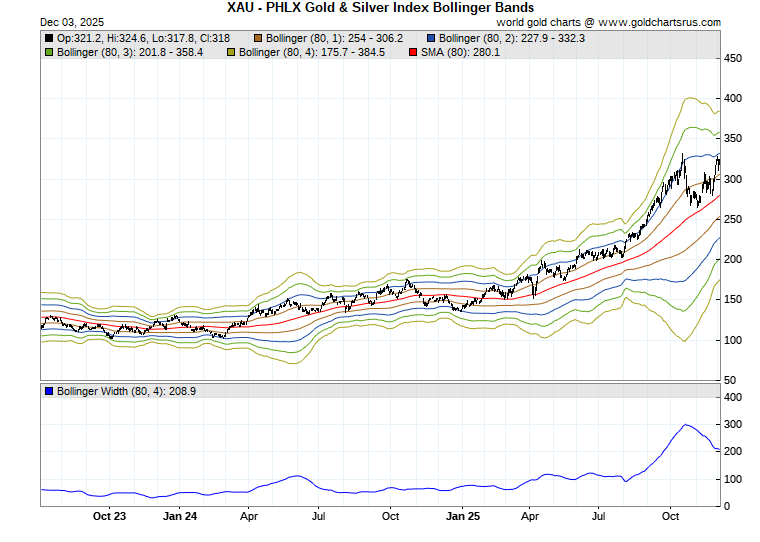This screenshot has width=760, height=542.
Task: Click the blue Bollinger Width legend swatch
Action: coord(49,391)
